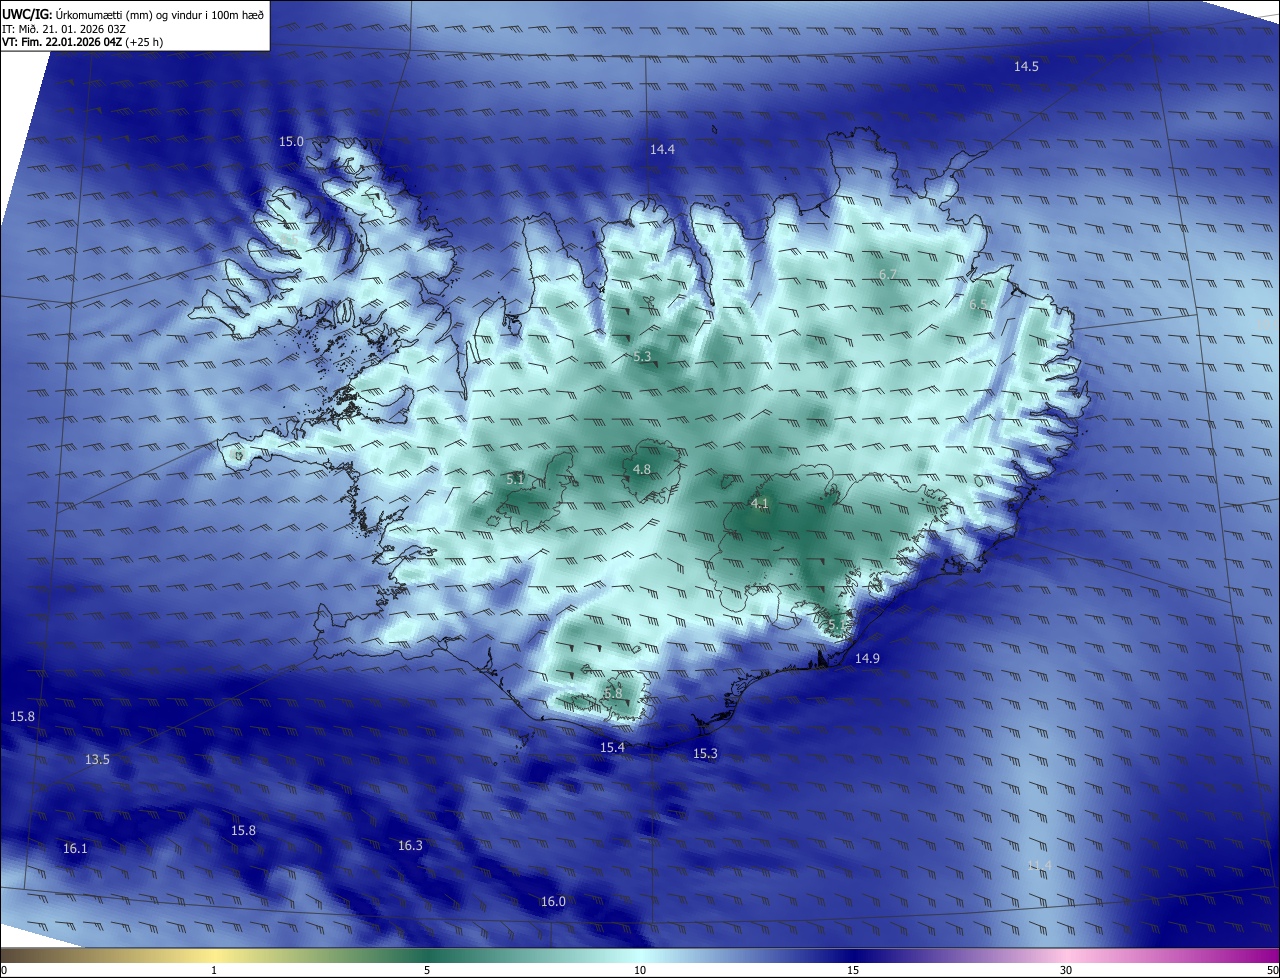This screenshot has width=1280, height=978.
Task: Click the 6.7 value label
Action: tap(888, 275)
